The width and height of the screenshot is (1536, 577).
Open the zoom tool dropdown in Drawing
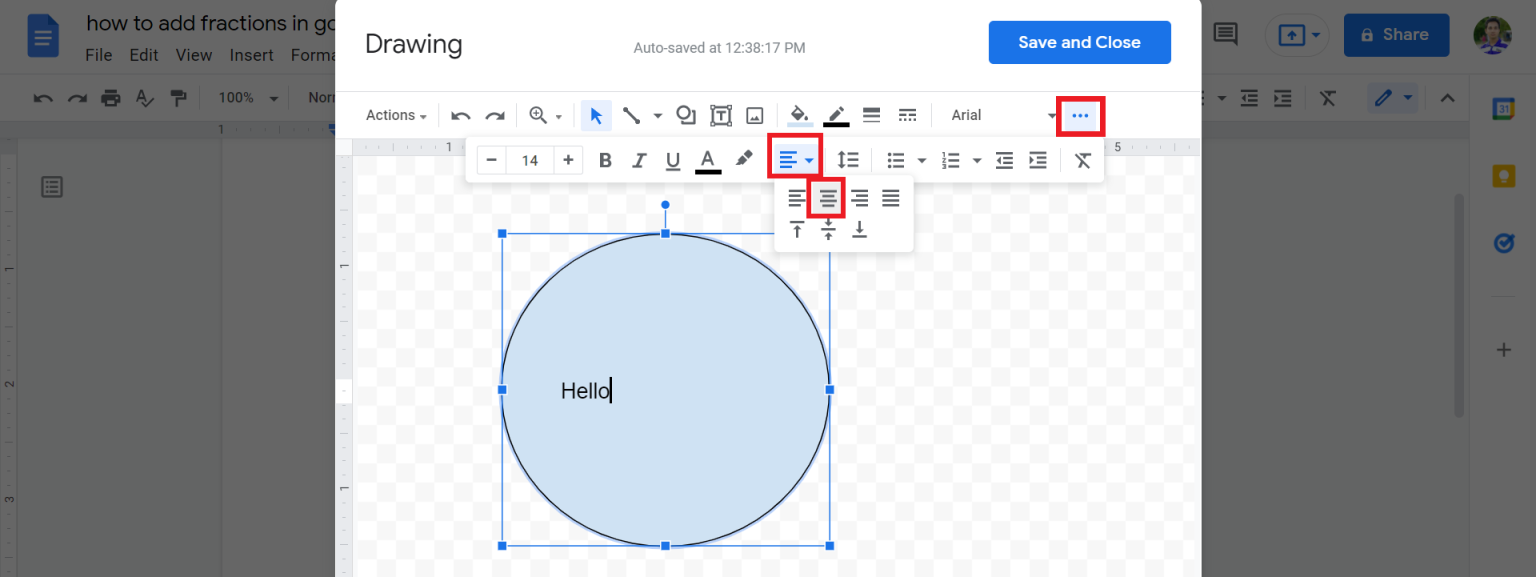click(545, 115)
